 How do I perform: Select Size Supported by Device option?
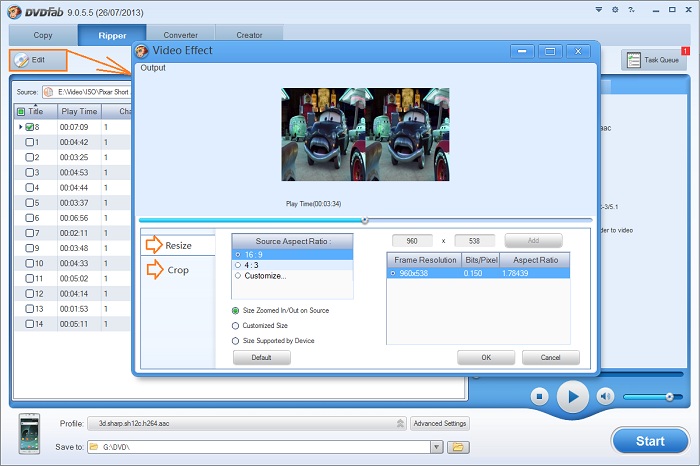(x=273, y=341)
